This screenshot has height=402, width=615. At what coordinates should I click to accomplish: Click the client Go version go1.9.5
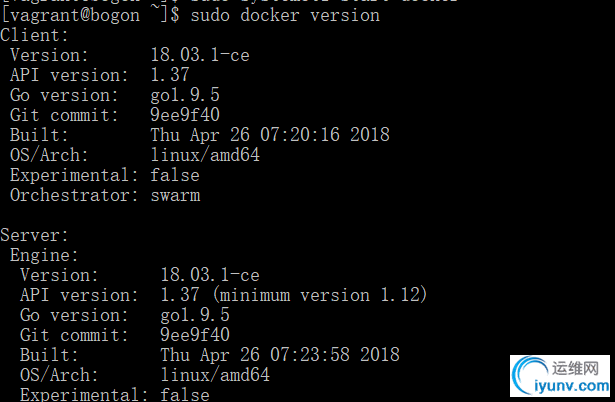[x=185, y=95]
